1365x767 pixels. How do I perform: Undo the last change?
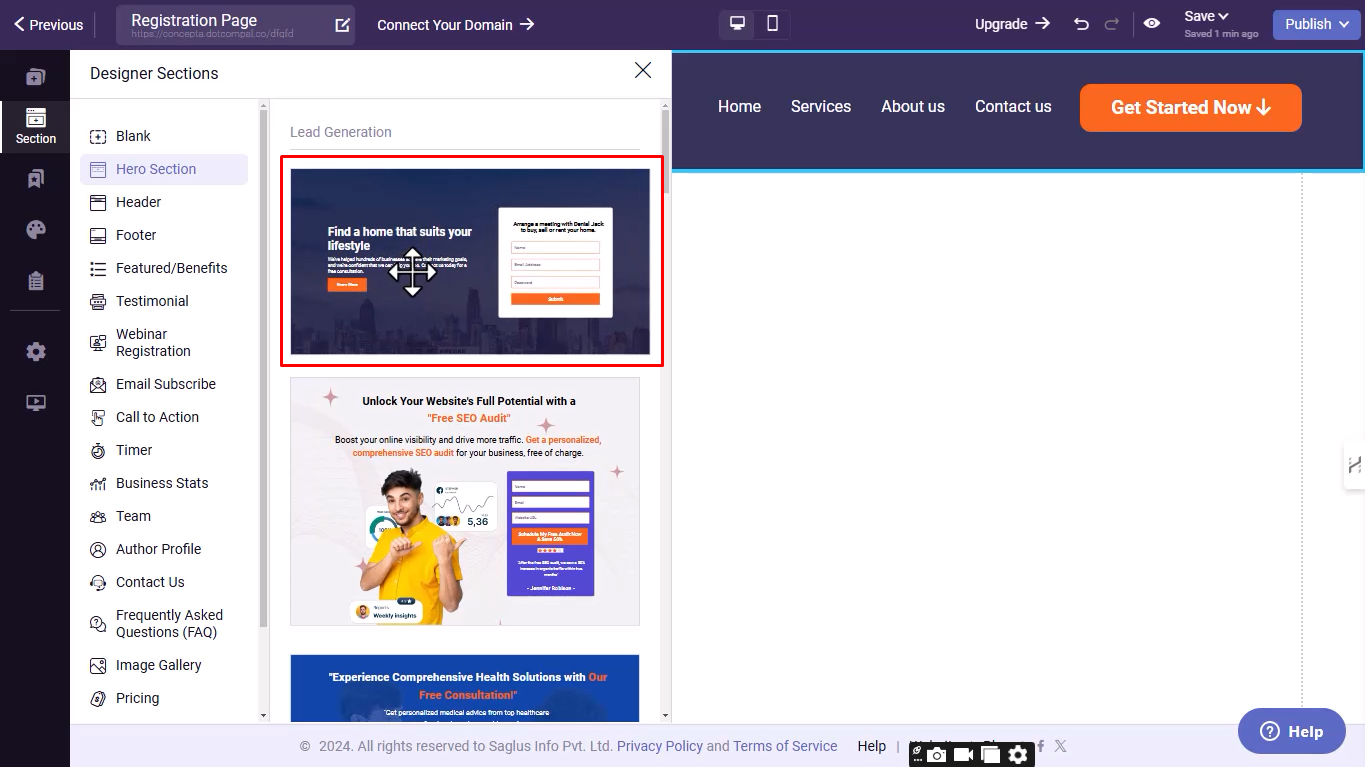[x=1081, y=24]
